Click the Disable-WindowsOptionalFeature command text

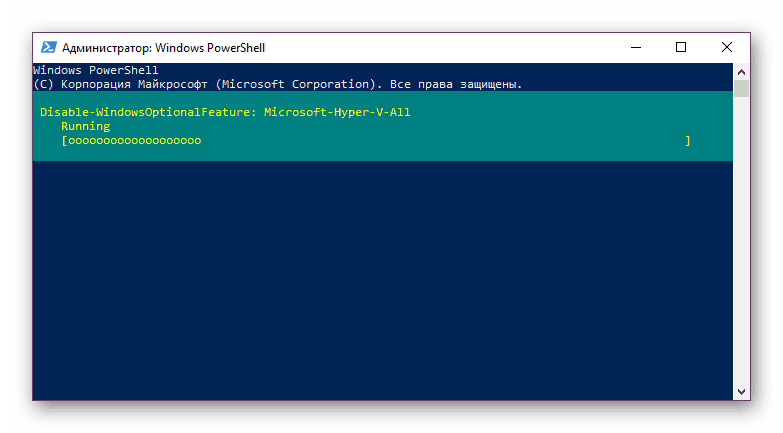tap(148, 113)
